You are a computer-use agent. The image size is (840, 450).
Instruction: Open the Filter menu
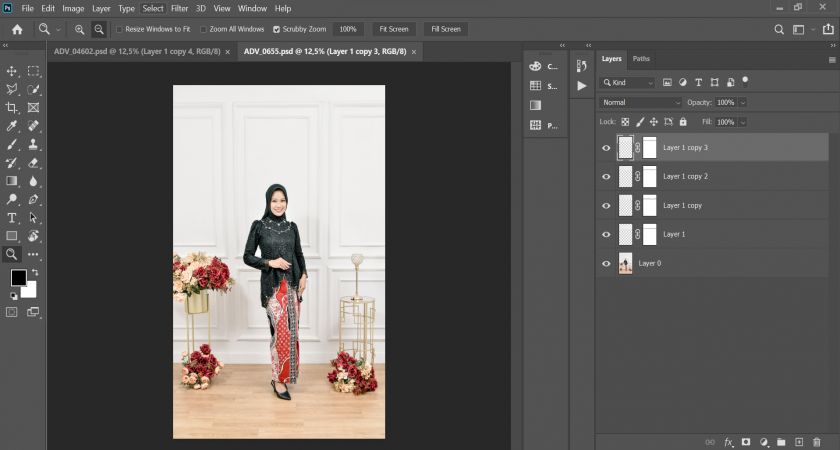(179, 8)
